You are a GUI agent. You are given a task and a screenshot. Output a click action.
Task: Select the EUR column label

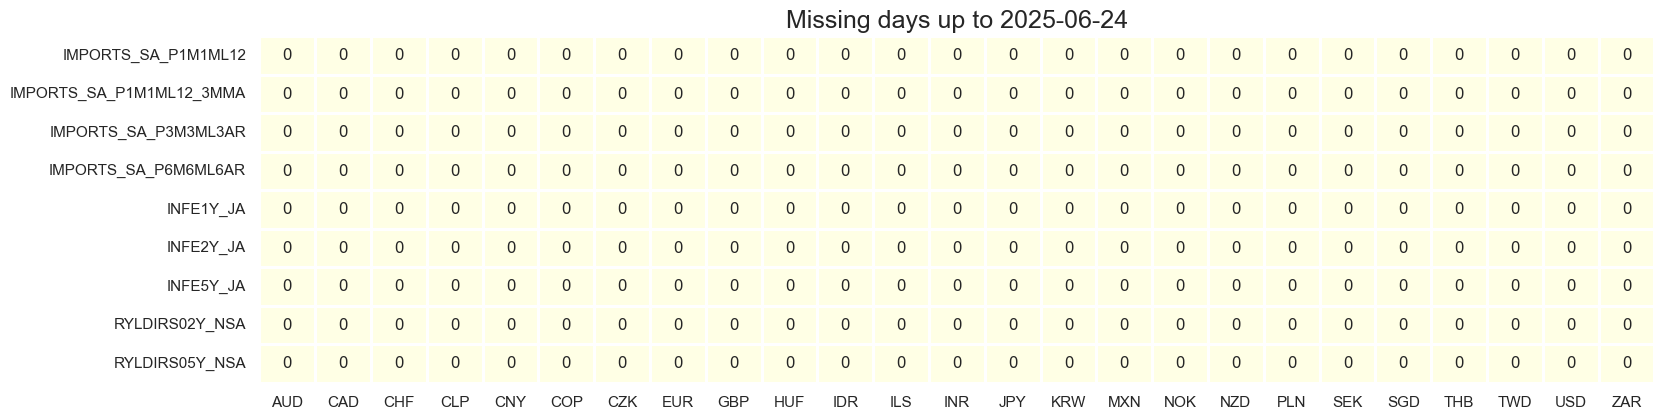(x=677, y=402)
